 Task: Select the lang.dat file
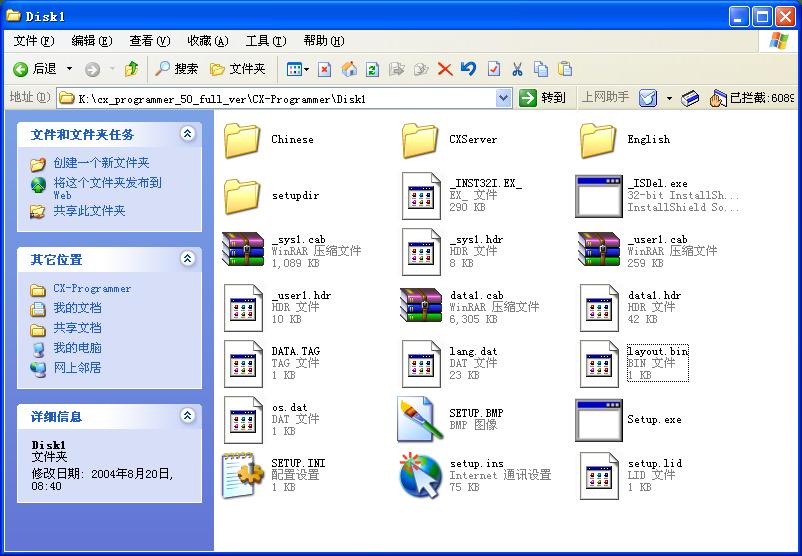[x=450, y=363]
